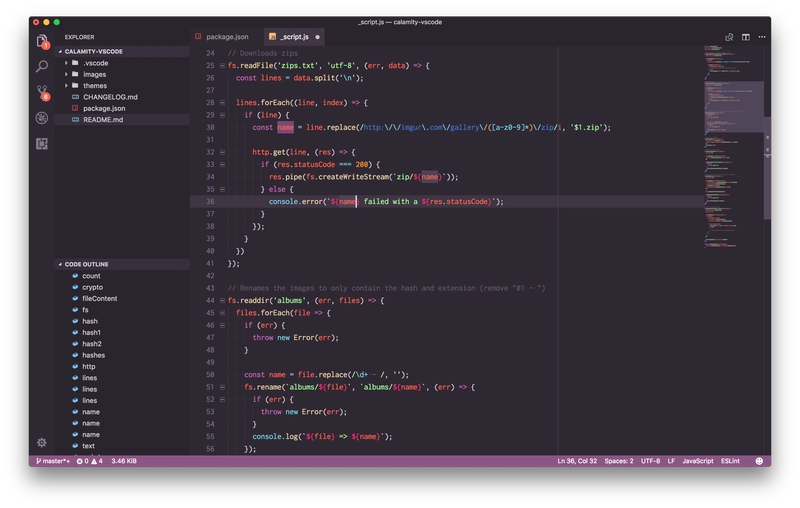The height and width of the screenshot is (508, 800).
Task: Open the Search view icon
Action: (x=42, y=66)
